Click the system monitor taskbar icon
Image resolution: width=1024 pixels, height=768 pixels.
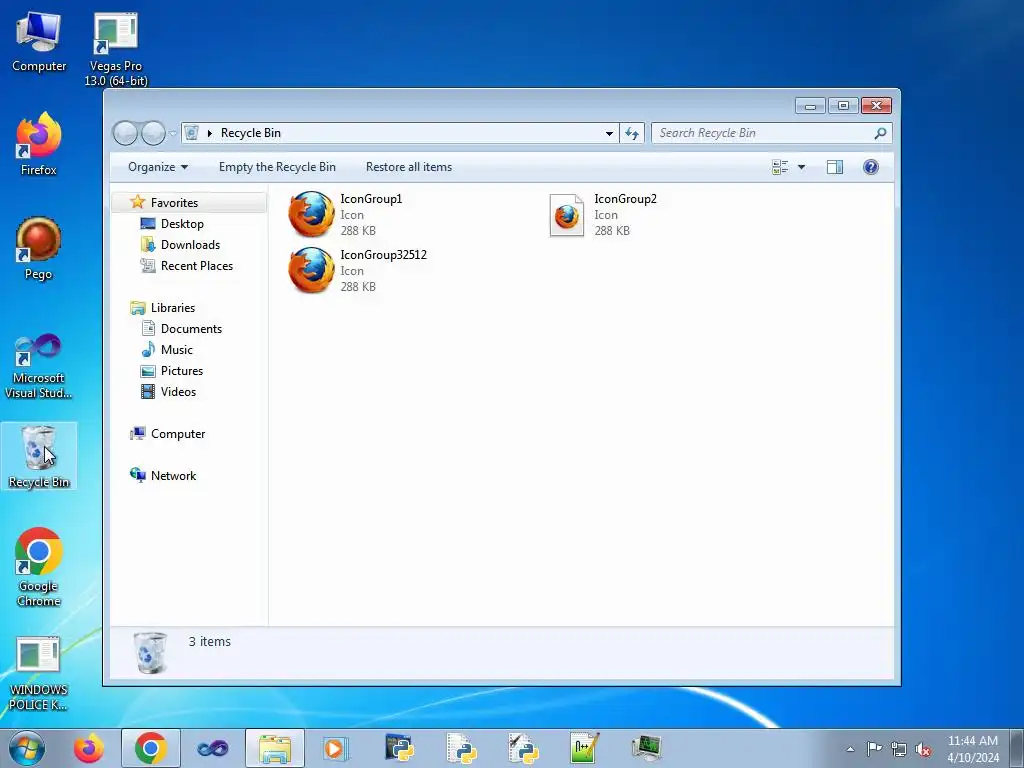point(647,748)
